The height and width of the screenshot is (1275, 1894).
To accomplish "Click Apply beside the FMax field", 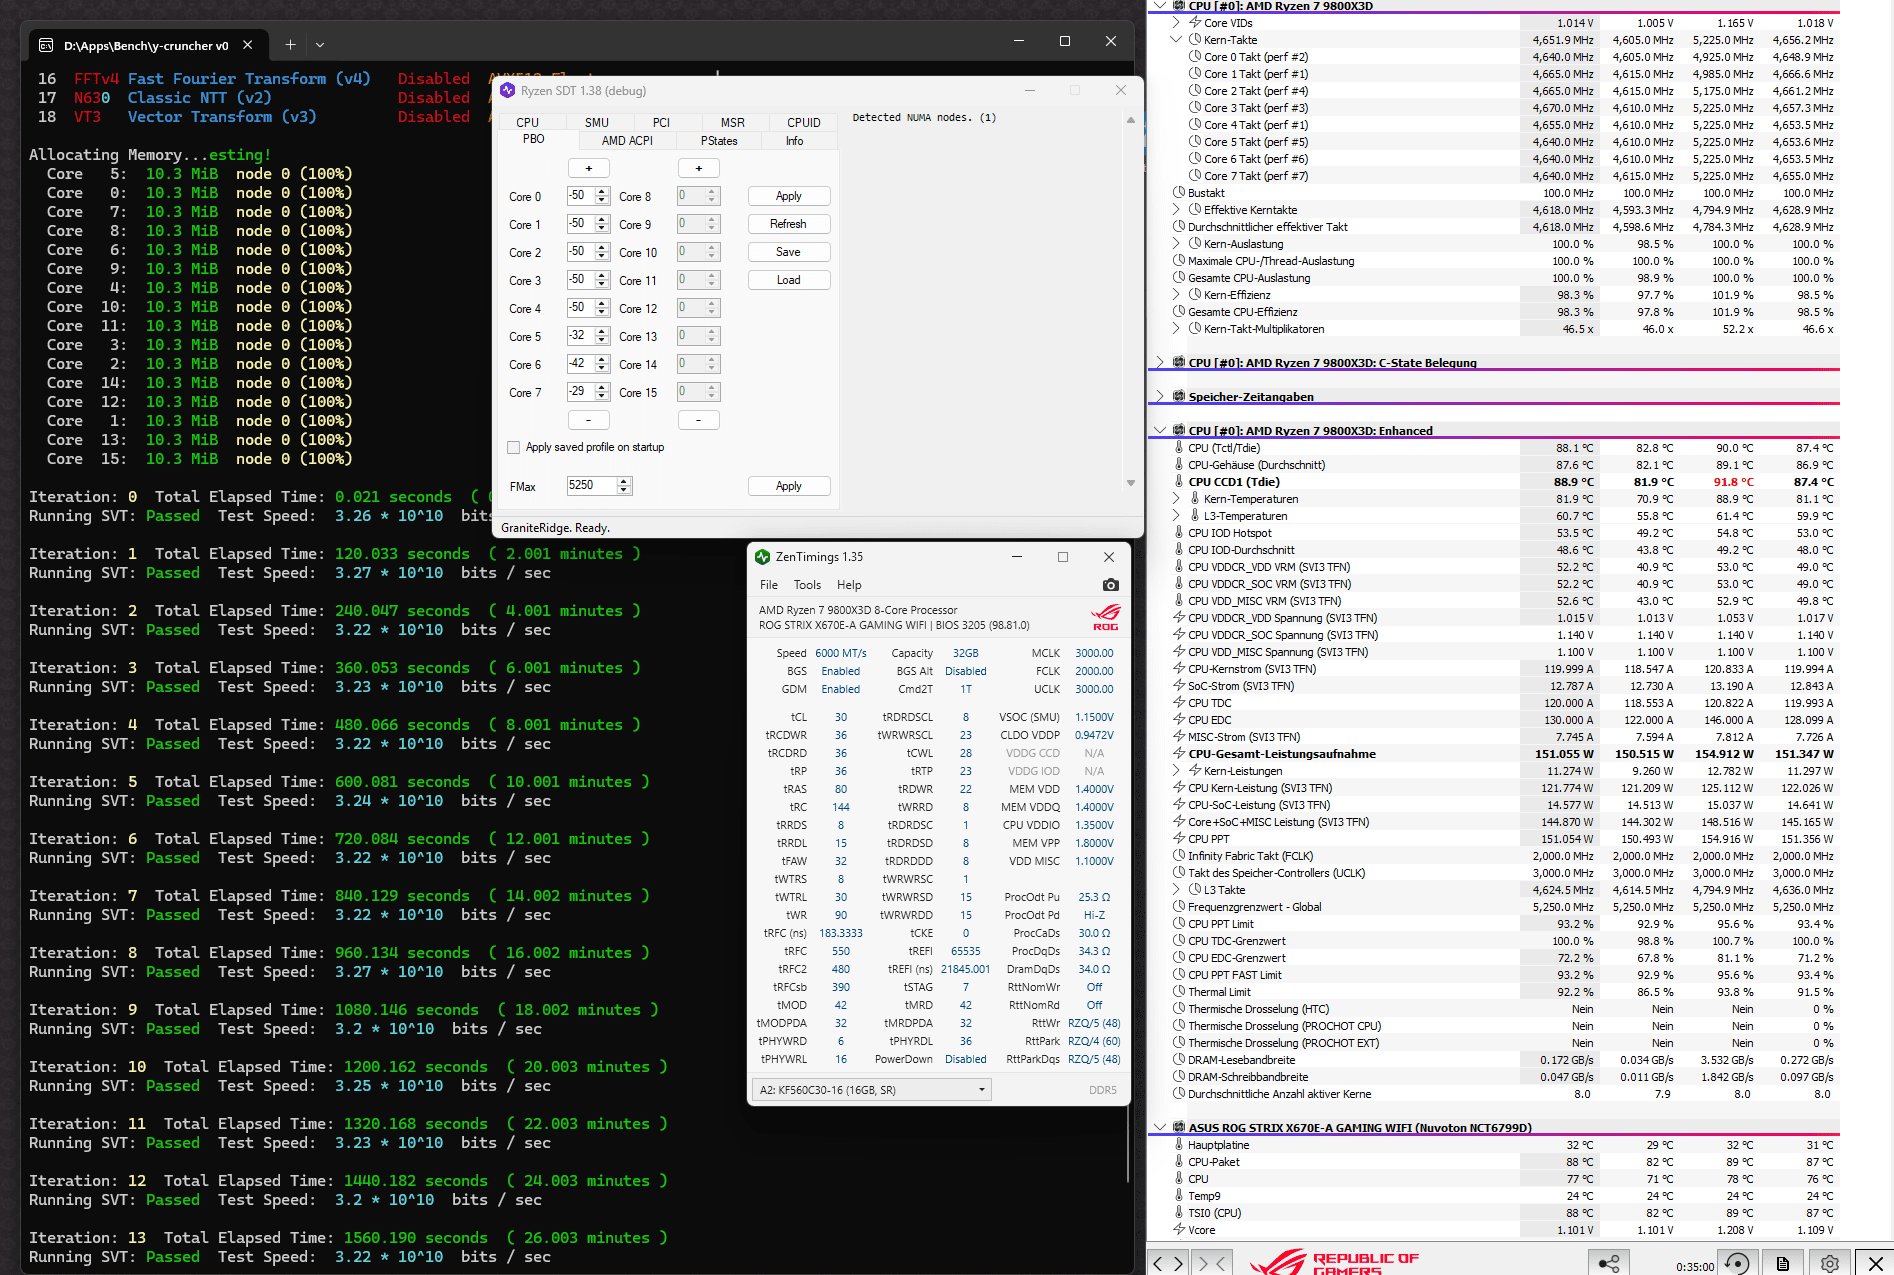I will point(788,486).
